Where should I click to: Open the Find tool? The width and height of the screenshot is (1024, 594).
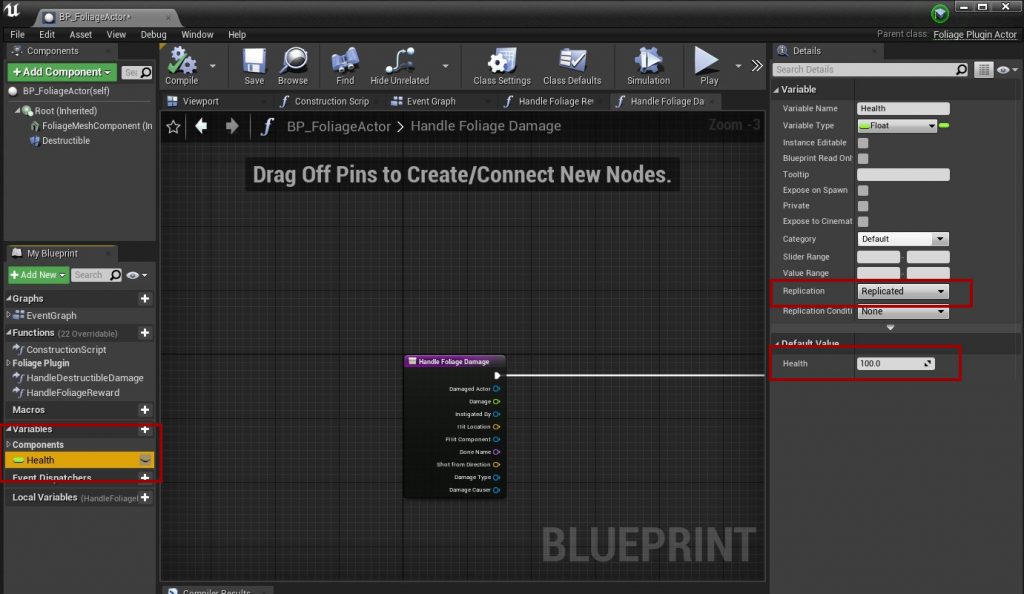click(x=345, y=66)
